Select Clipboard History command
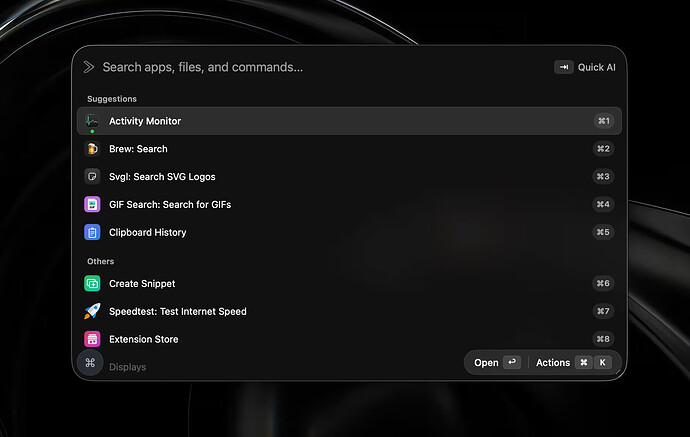 click(349, 232)
